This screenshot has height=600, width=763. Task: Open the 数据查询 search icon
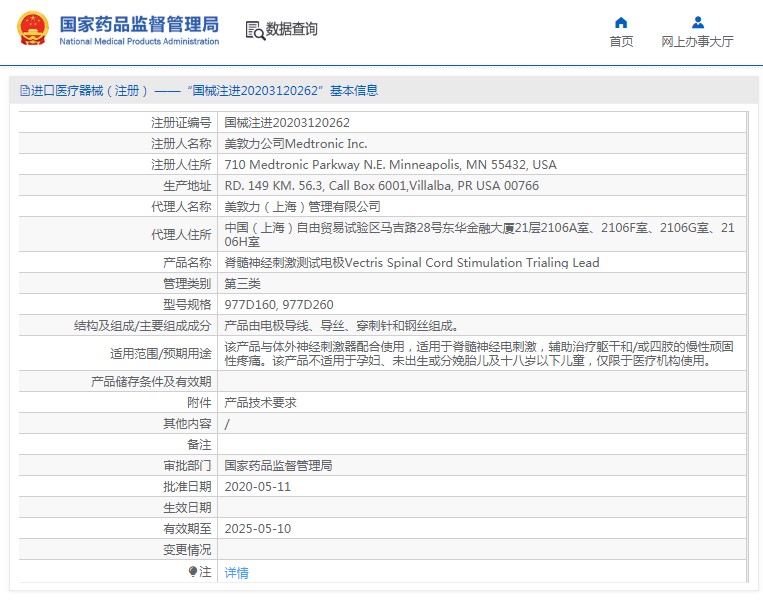pos(255,30)
